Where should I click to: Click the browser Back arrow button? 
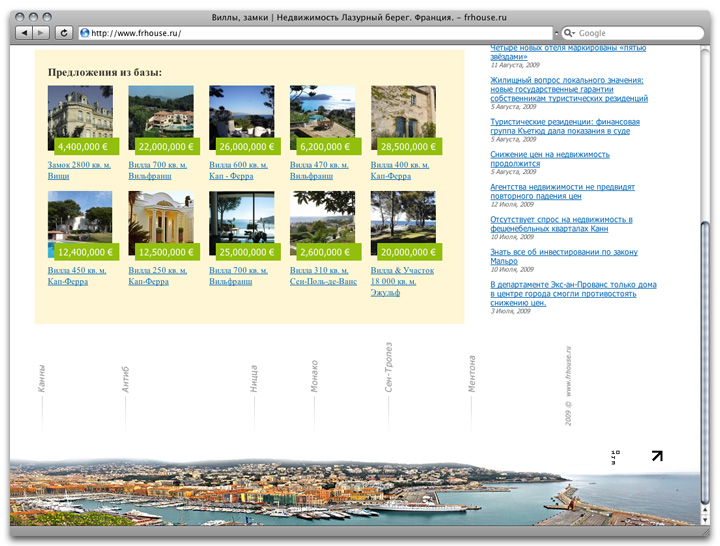point(23,33)
